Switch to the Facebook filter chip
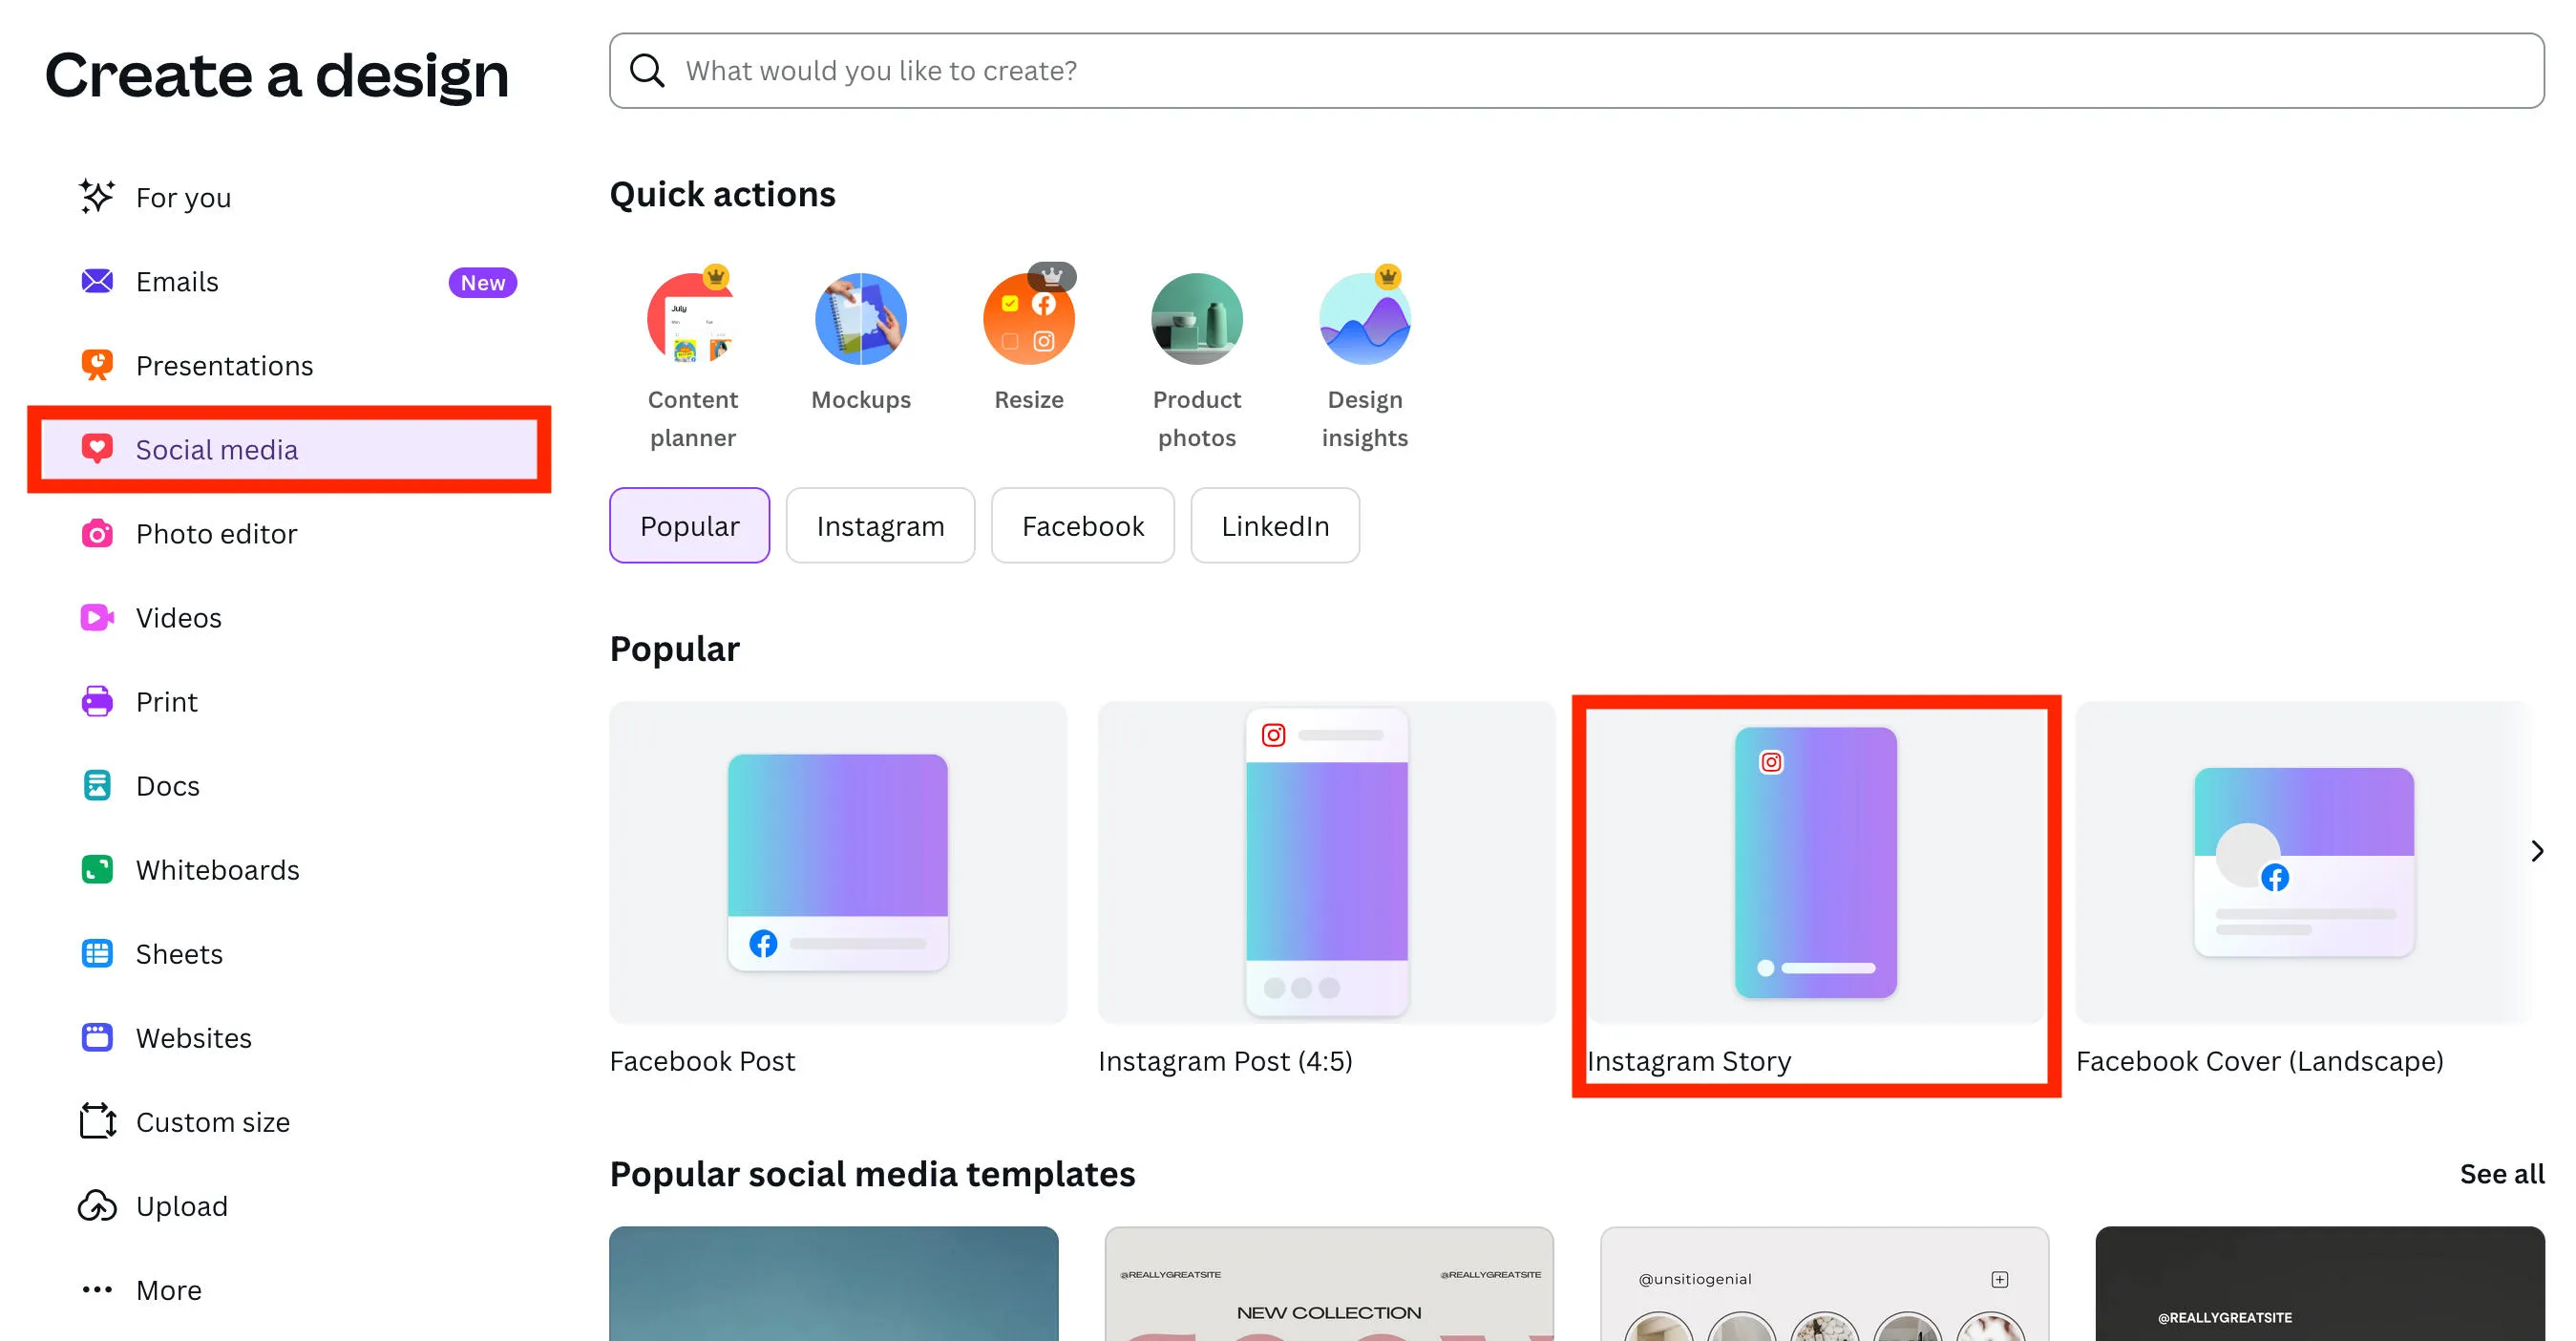This screenshot has height=1341, width=2576. [x=1082, y=526]
